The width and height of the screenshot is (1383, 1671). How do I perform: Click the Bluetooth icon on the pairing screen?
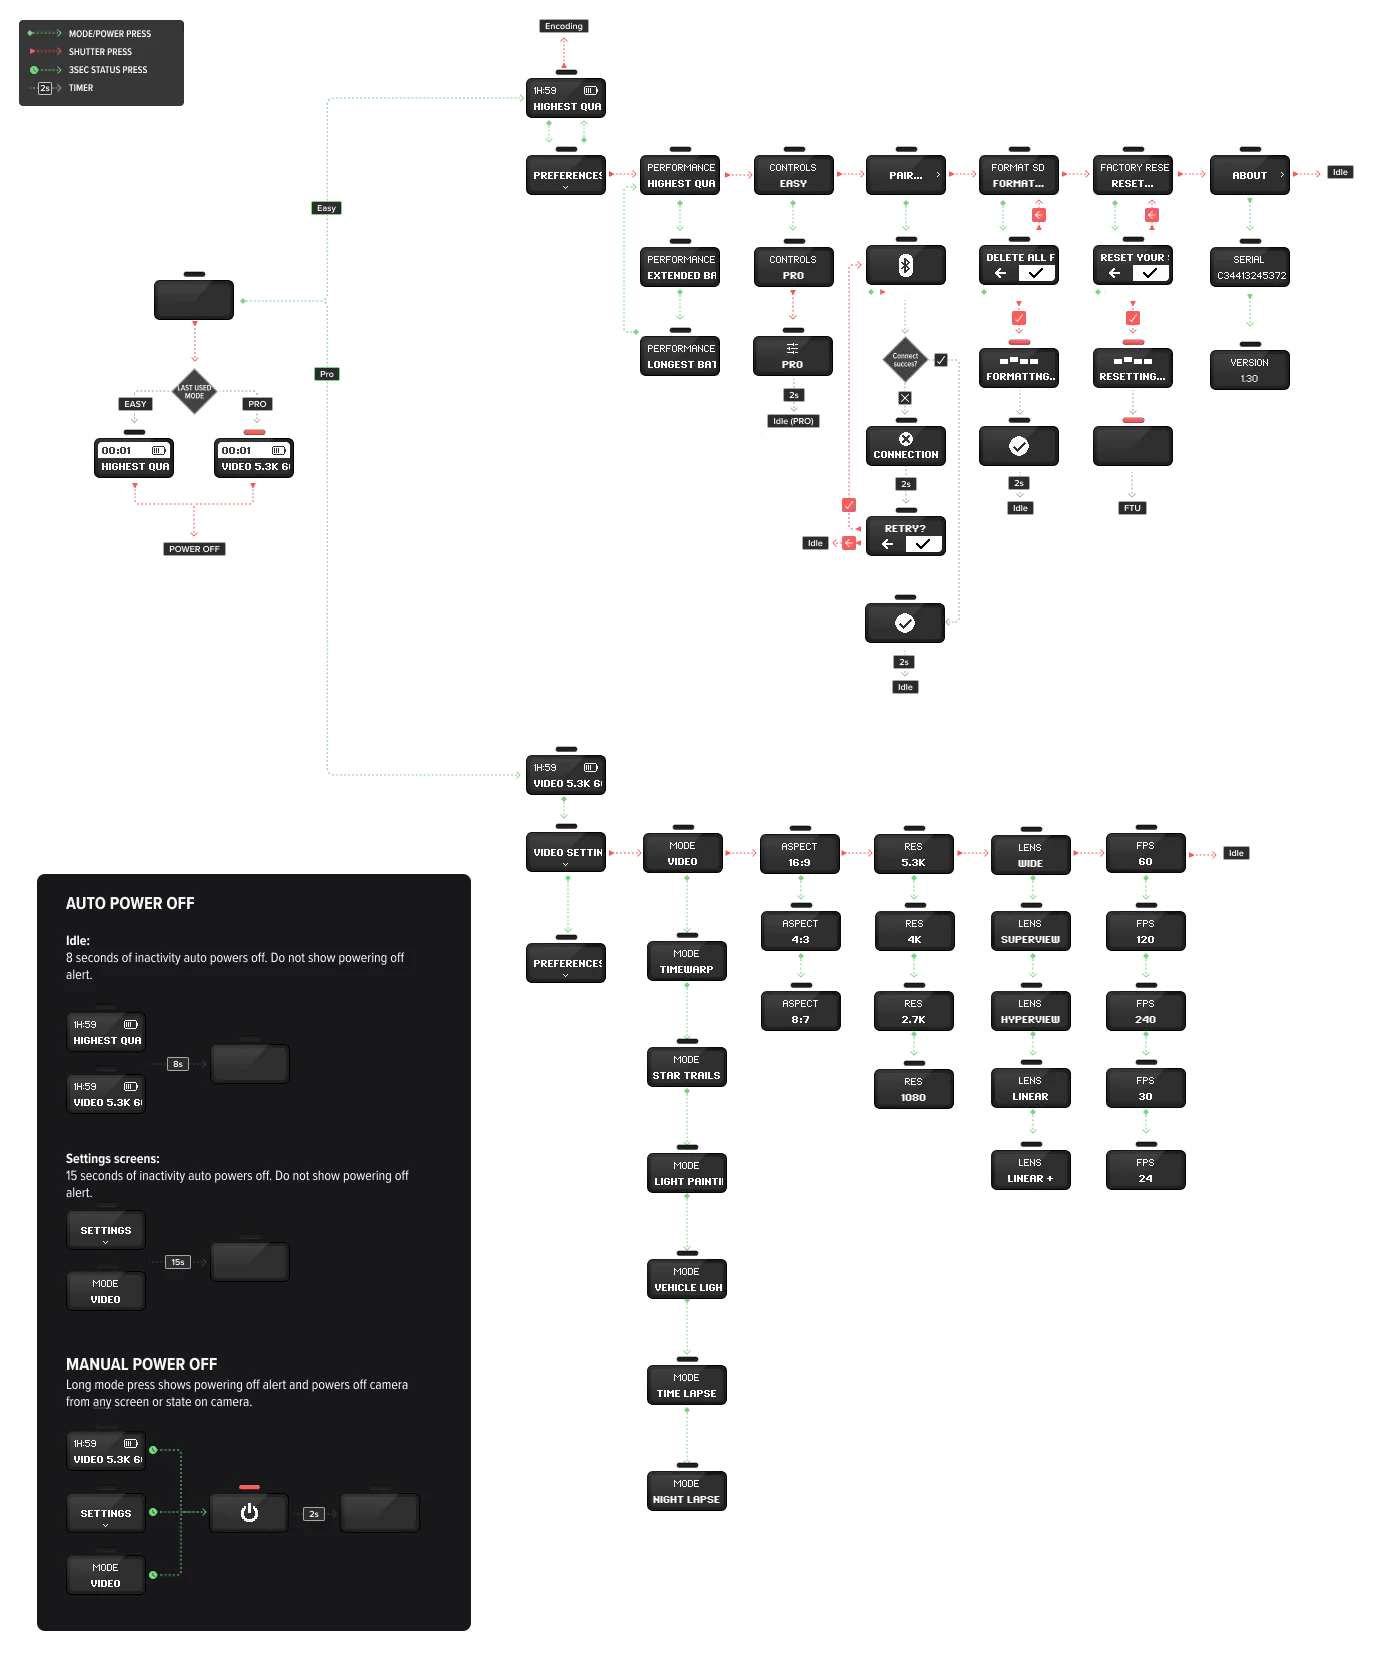tap(905, 265)
